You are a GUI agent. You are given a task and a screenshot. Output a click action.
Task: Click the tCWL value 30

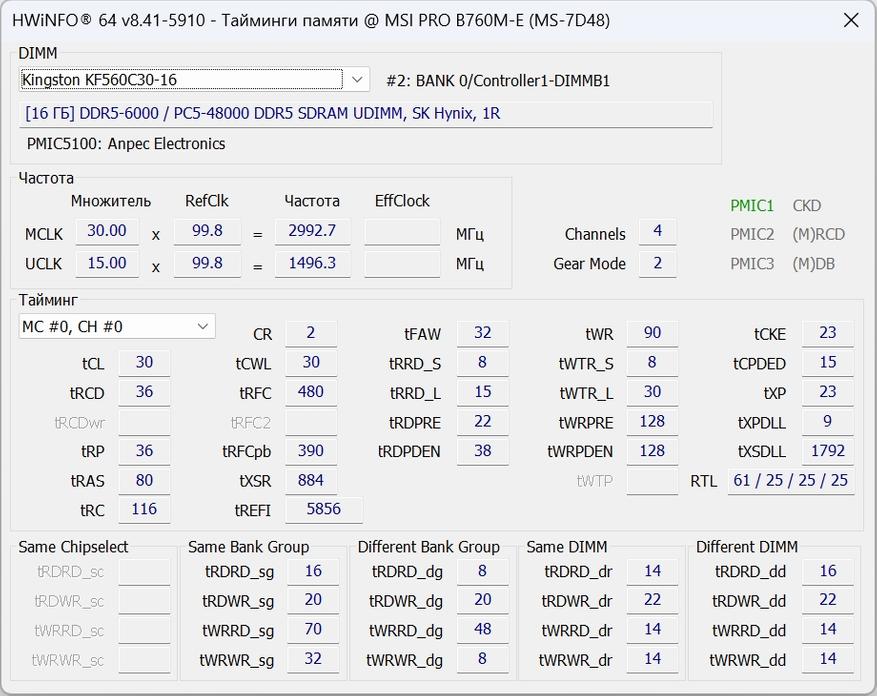point(311,363)
